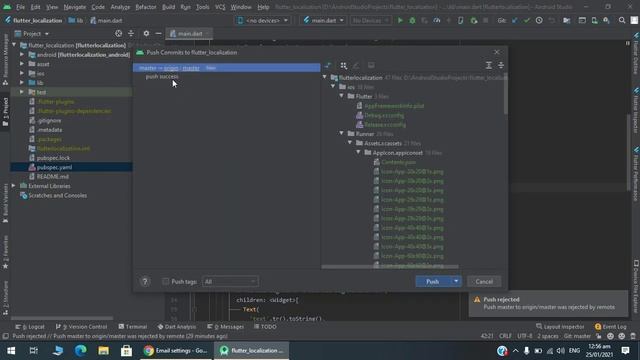Click Git commit checkmark icon
The width and height of the screenshot is (640, 360).
coord(527,20)
